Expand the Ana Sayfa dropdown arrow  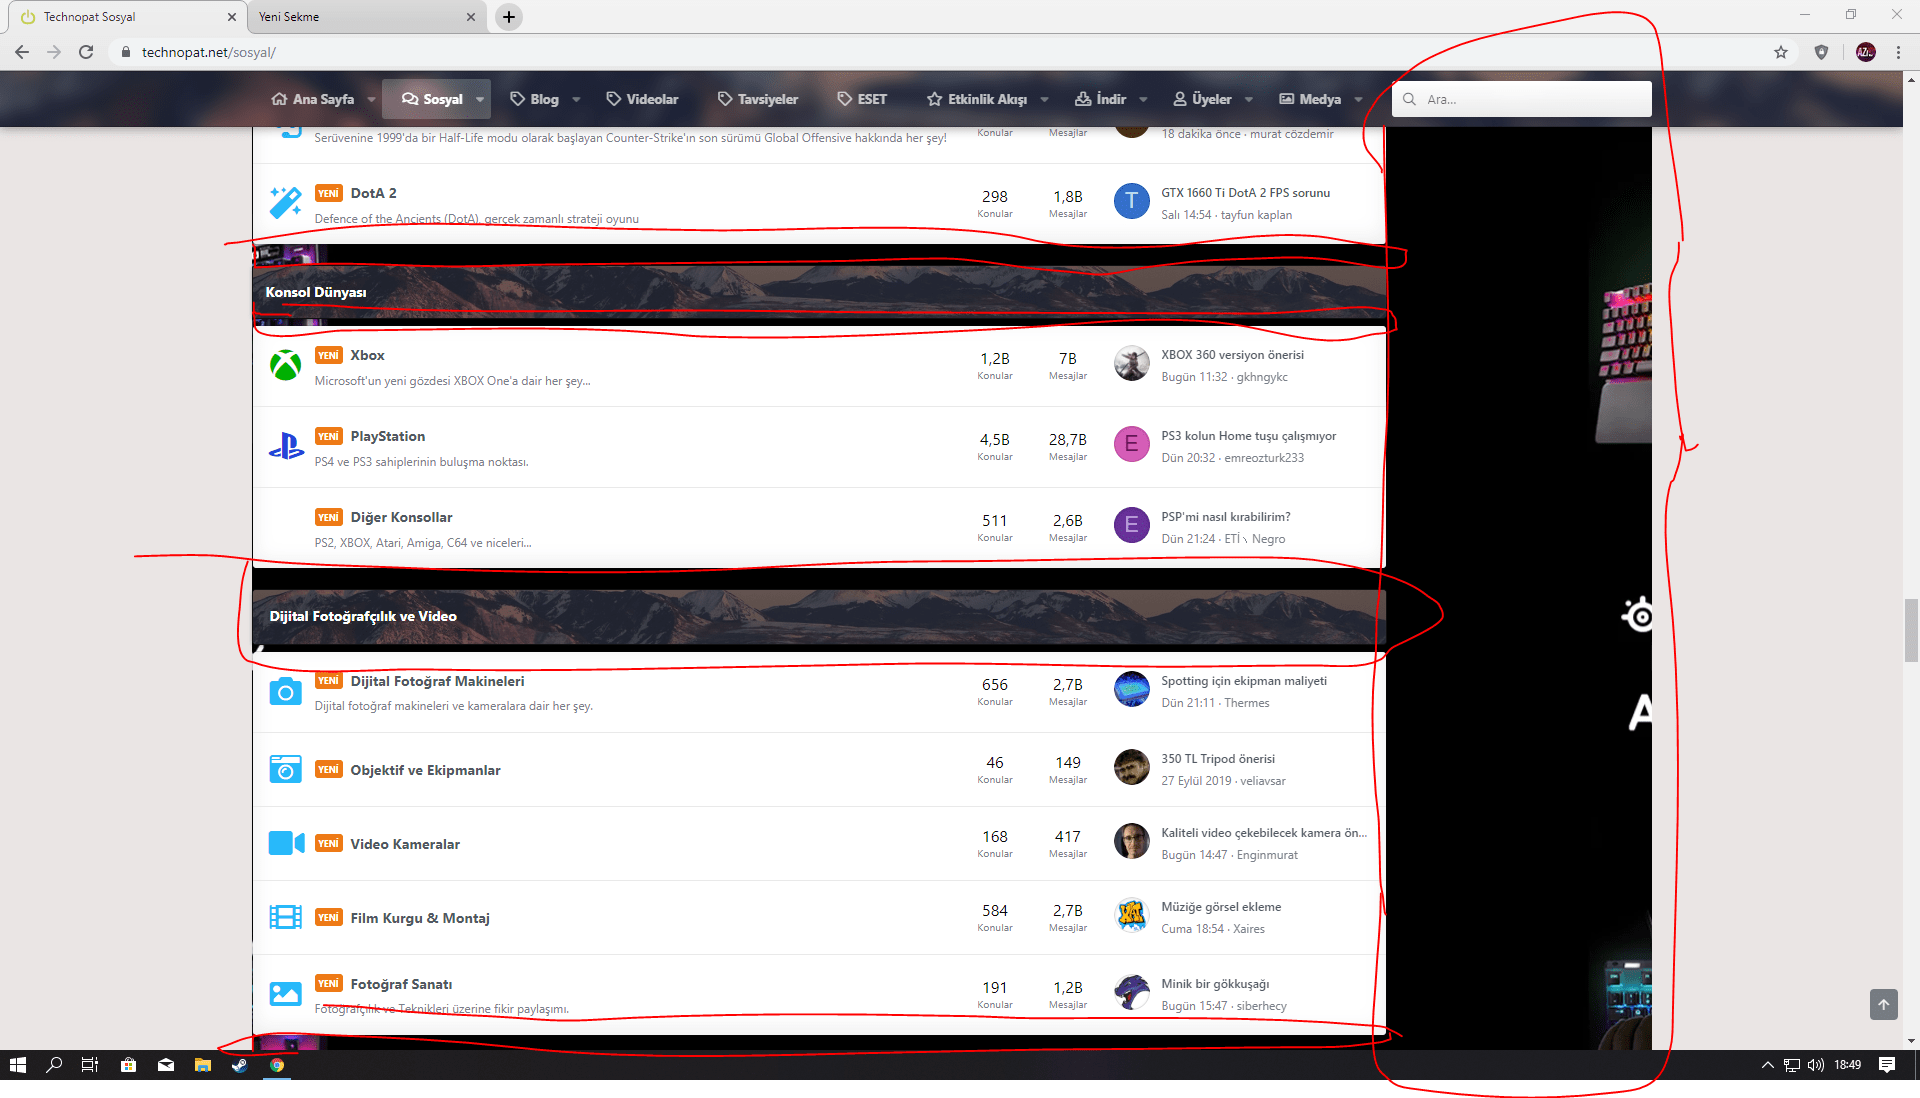[x=371, y=100]
